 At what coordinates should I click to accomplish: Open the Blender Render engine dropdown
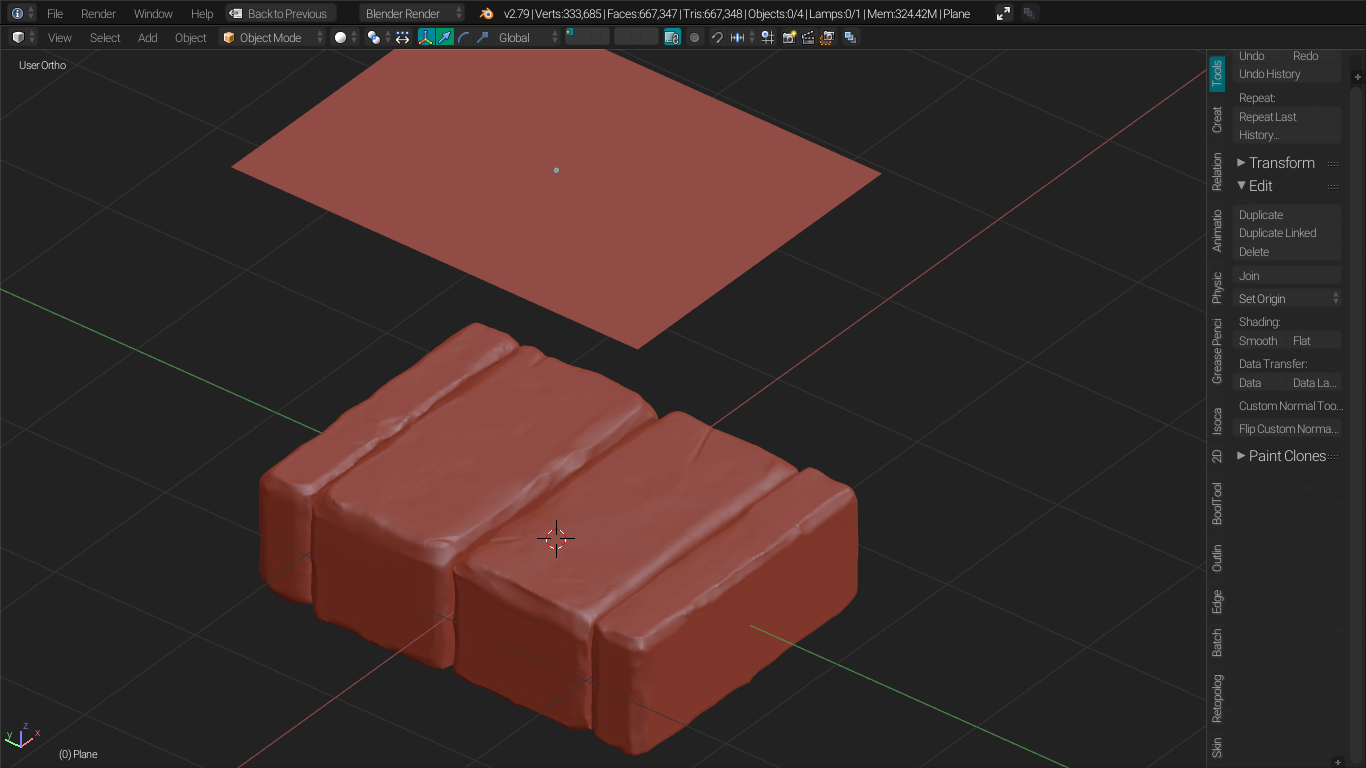pyautogui.click(x=412, y=13)
